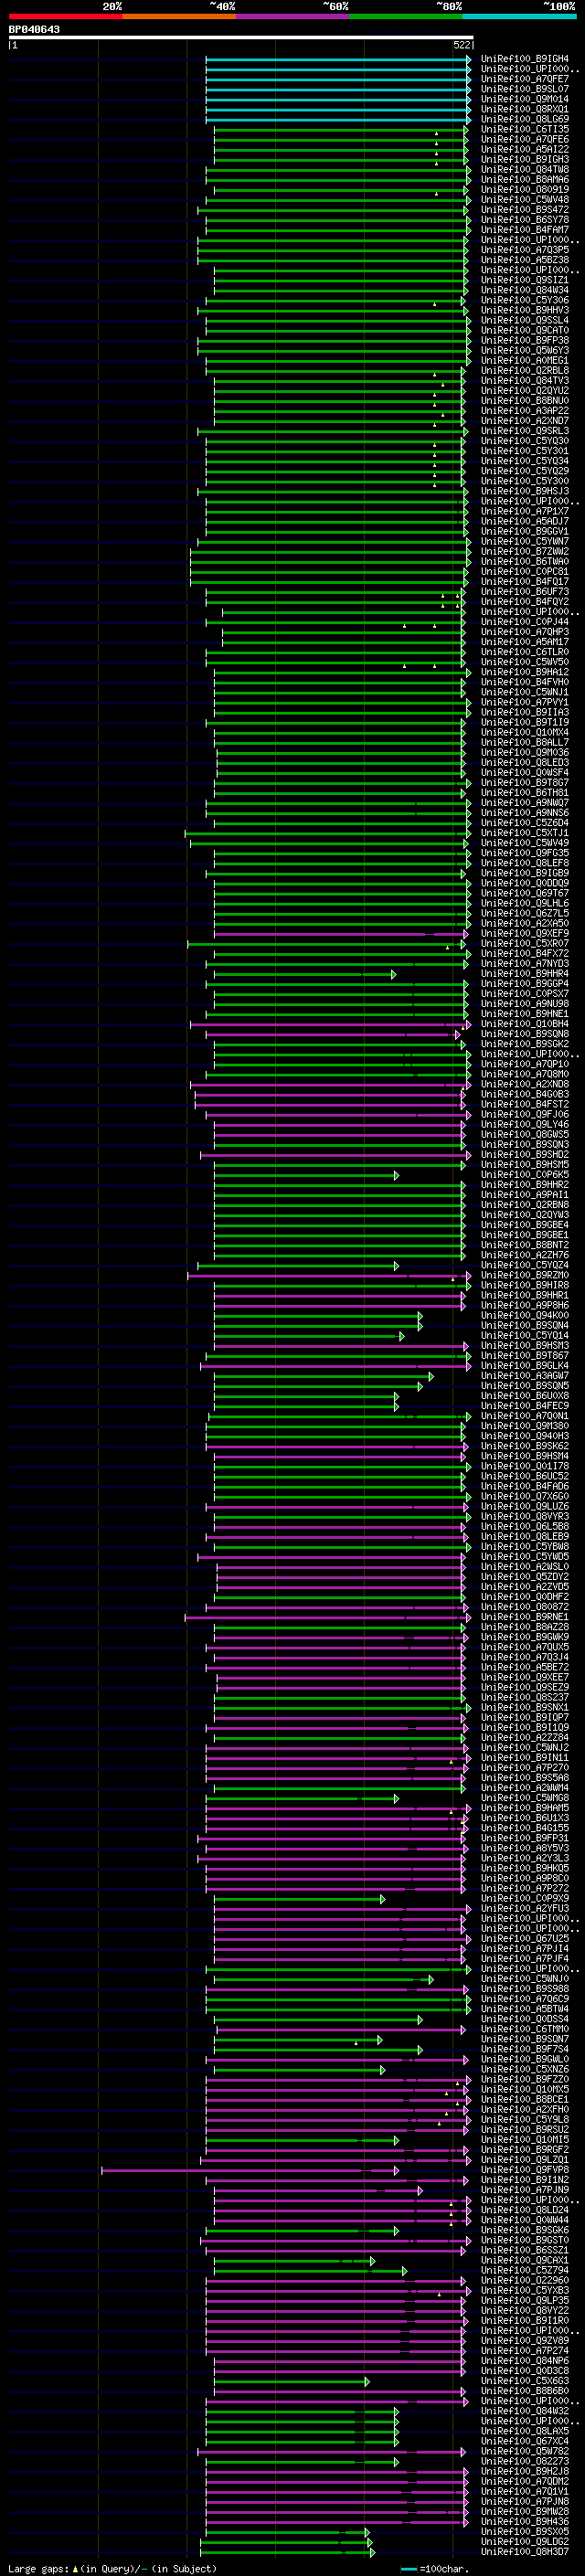Click the green ~80% identity legend segment
The image size is (585, 2576).
coord(406,16)
